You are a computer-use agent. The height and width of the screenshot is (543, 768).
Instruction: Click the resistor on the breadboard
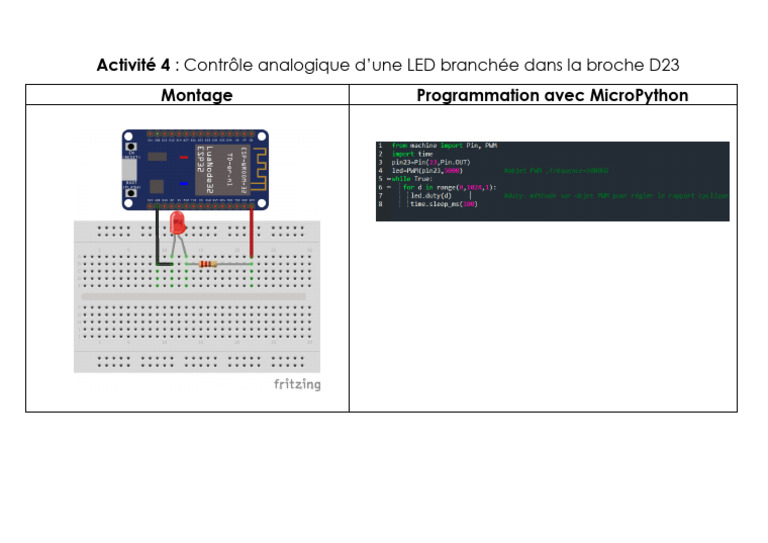click(208, 264)
